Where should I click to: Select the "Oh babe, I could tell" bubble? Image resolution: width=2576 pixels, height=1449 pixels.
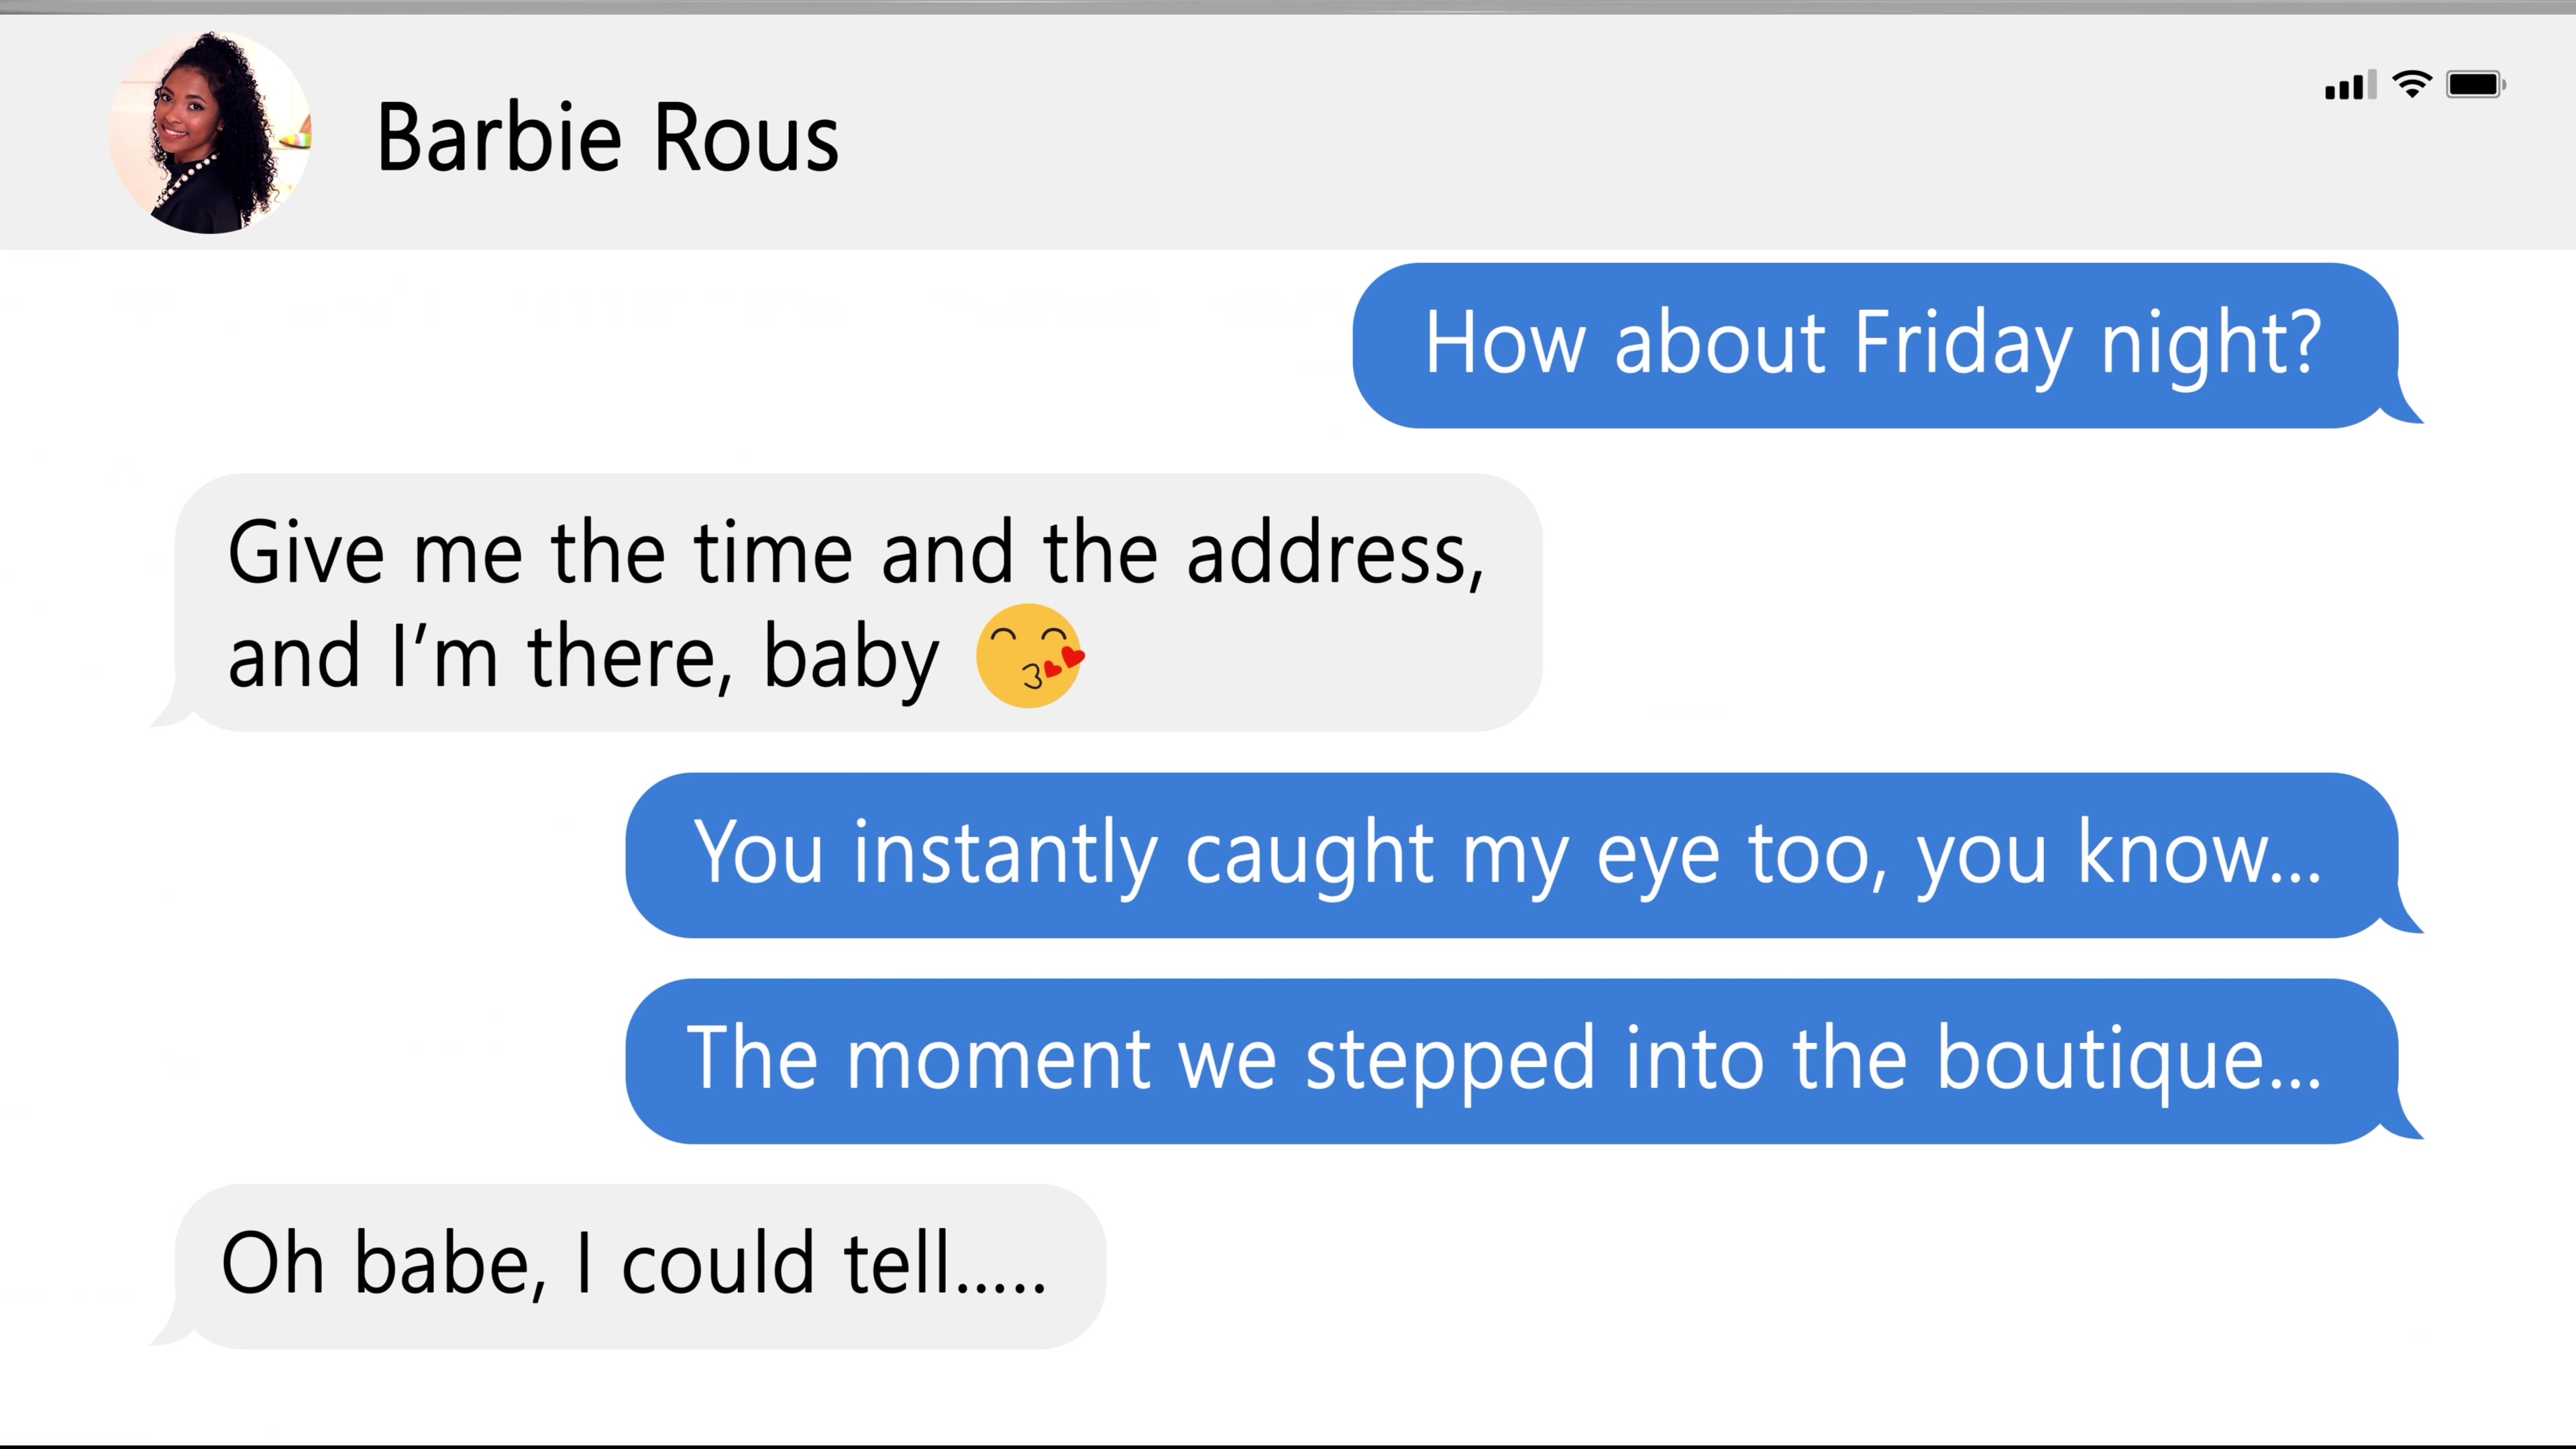pos(640,1267)
